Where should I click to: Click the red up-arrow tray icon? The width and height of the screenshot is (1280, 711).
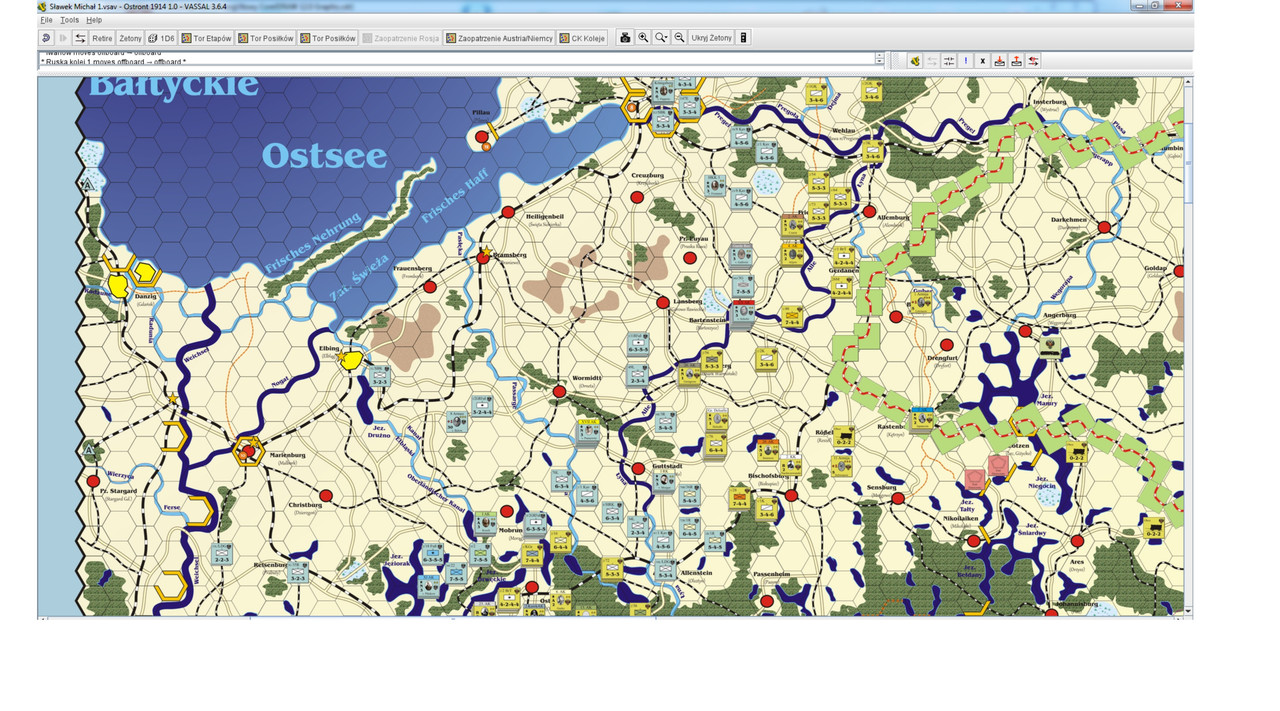1017,61
